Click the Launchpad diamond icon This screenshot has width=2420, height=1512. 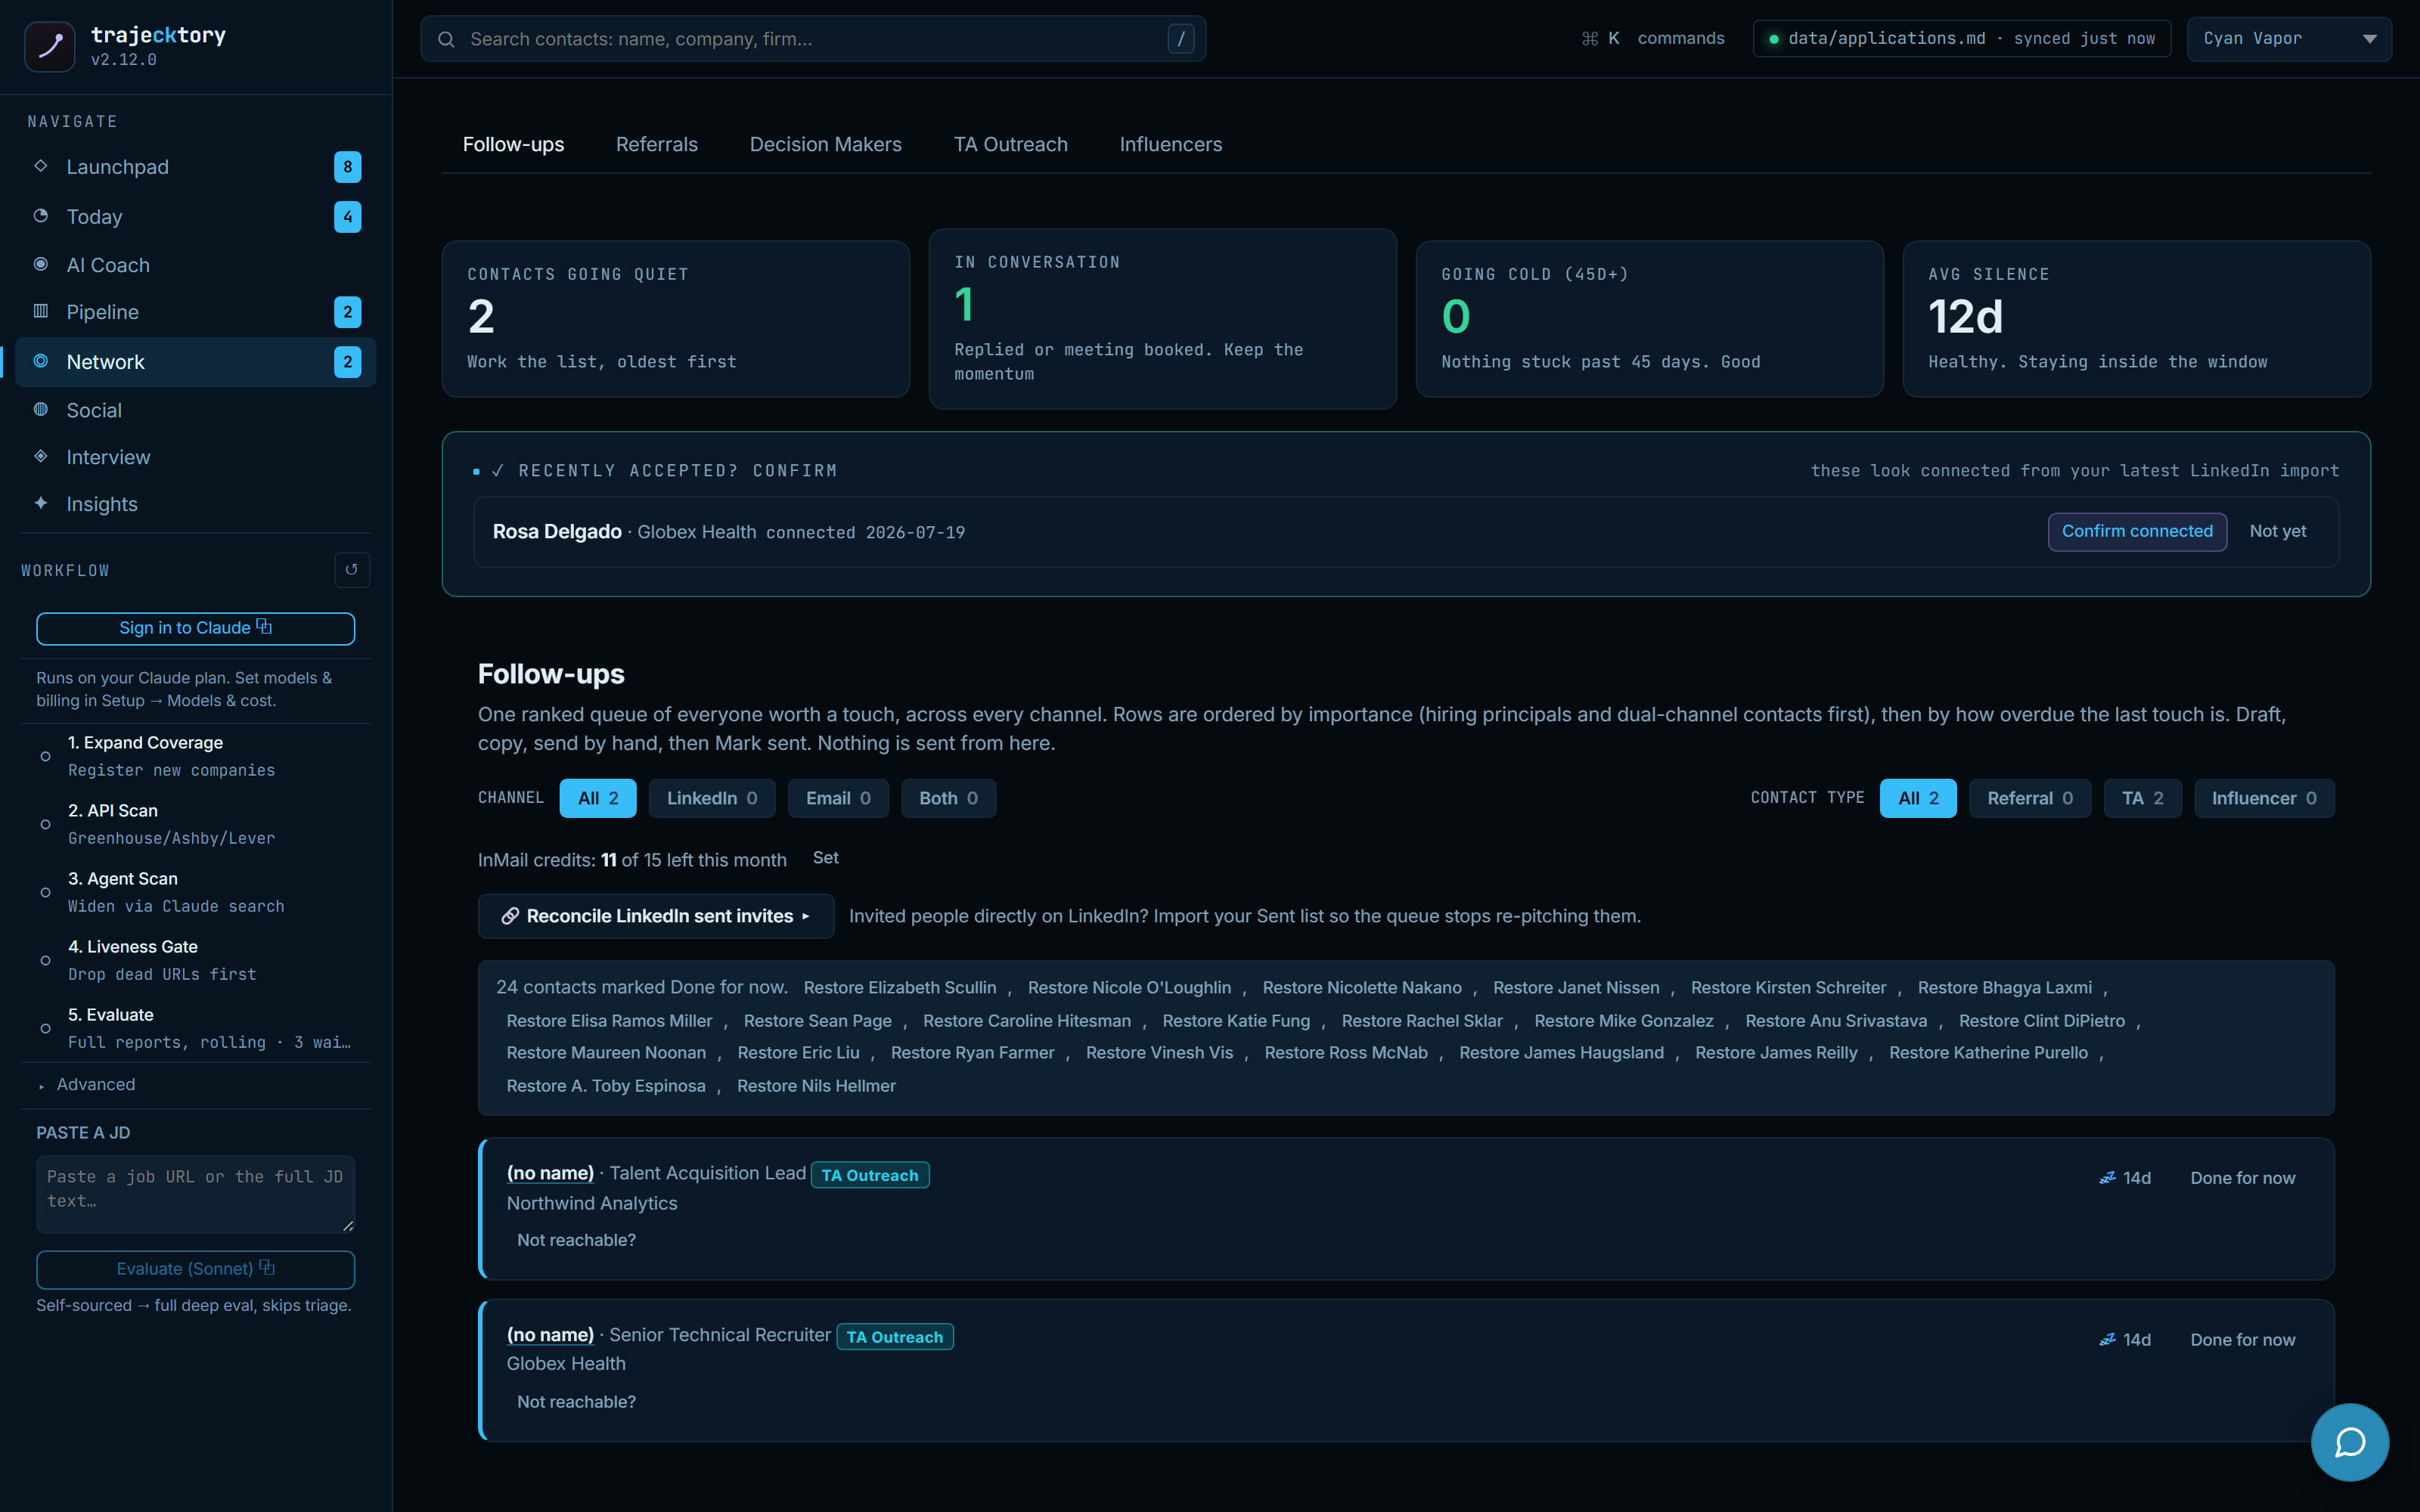click(x=41, y=166)
